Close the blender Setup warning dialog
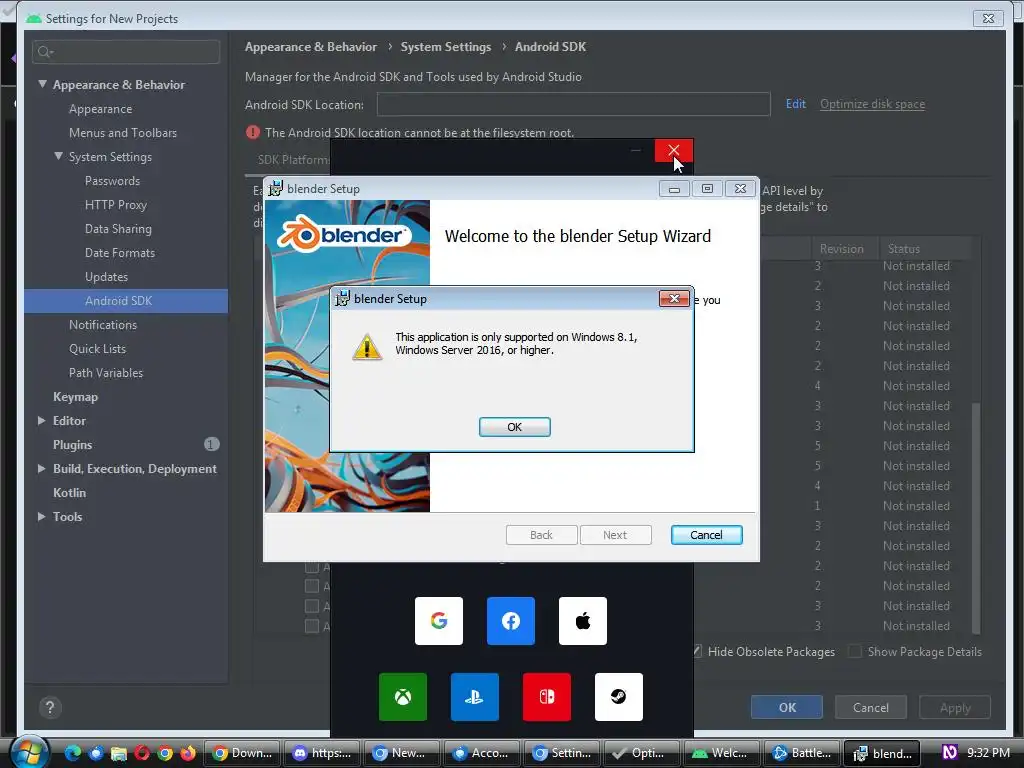The width and height of the screenshot is (1024, 768). tap(674, 298)
